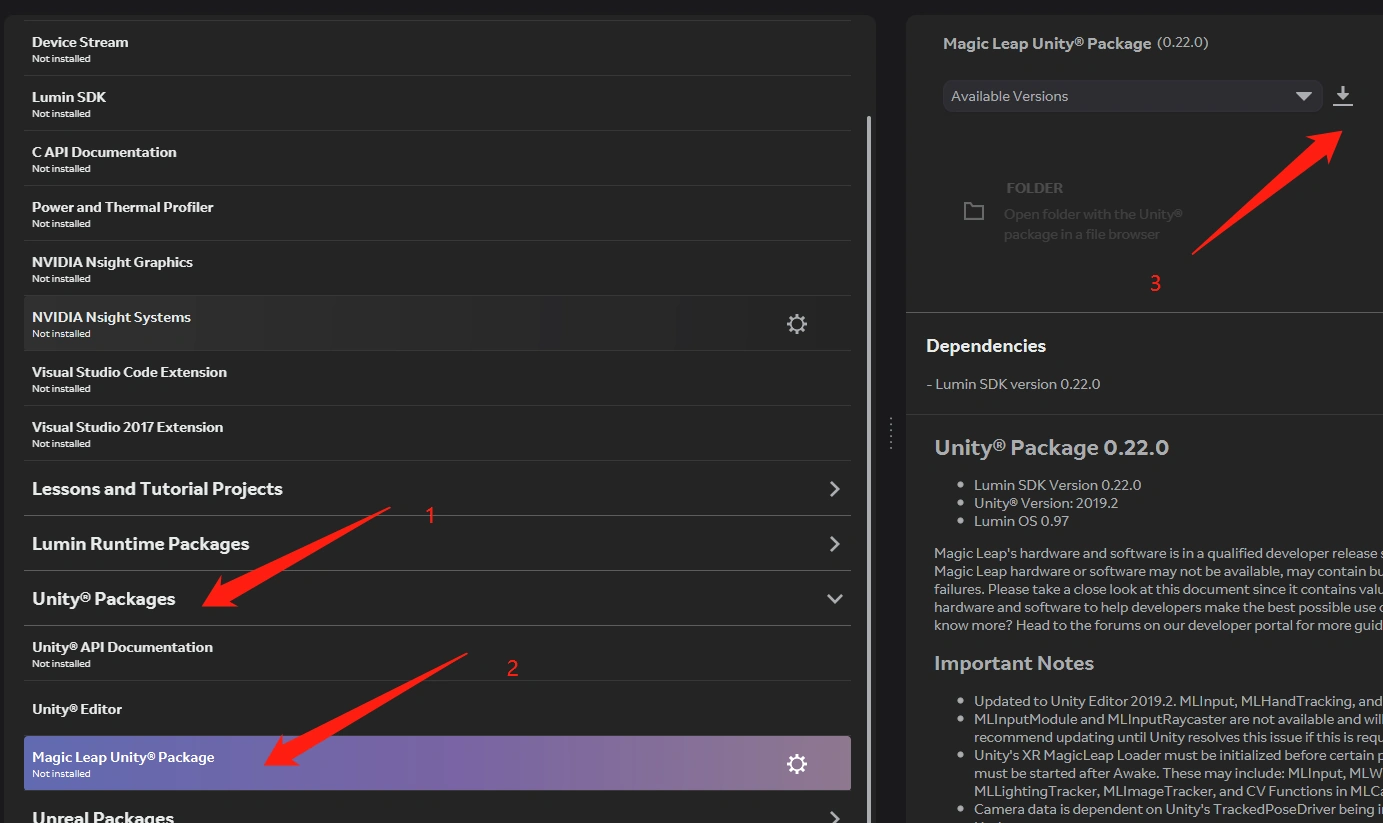Click the gear icon for Magic Leap Unity Package

(796, 764)
